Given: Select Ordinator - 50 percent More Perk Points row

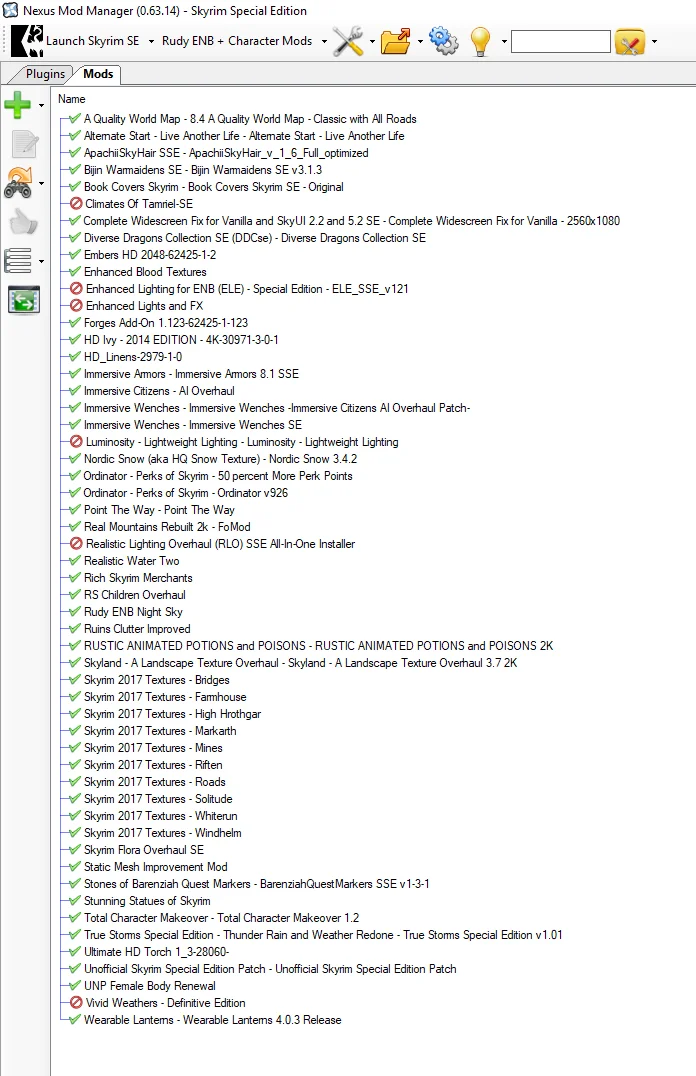Looking at the screenshot, I should click(x=218, y=476).
